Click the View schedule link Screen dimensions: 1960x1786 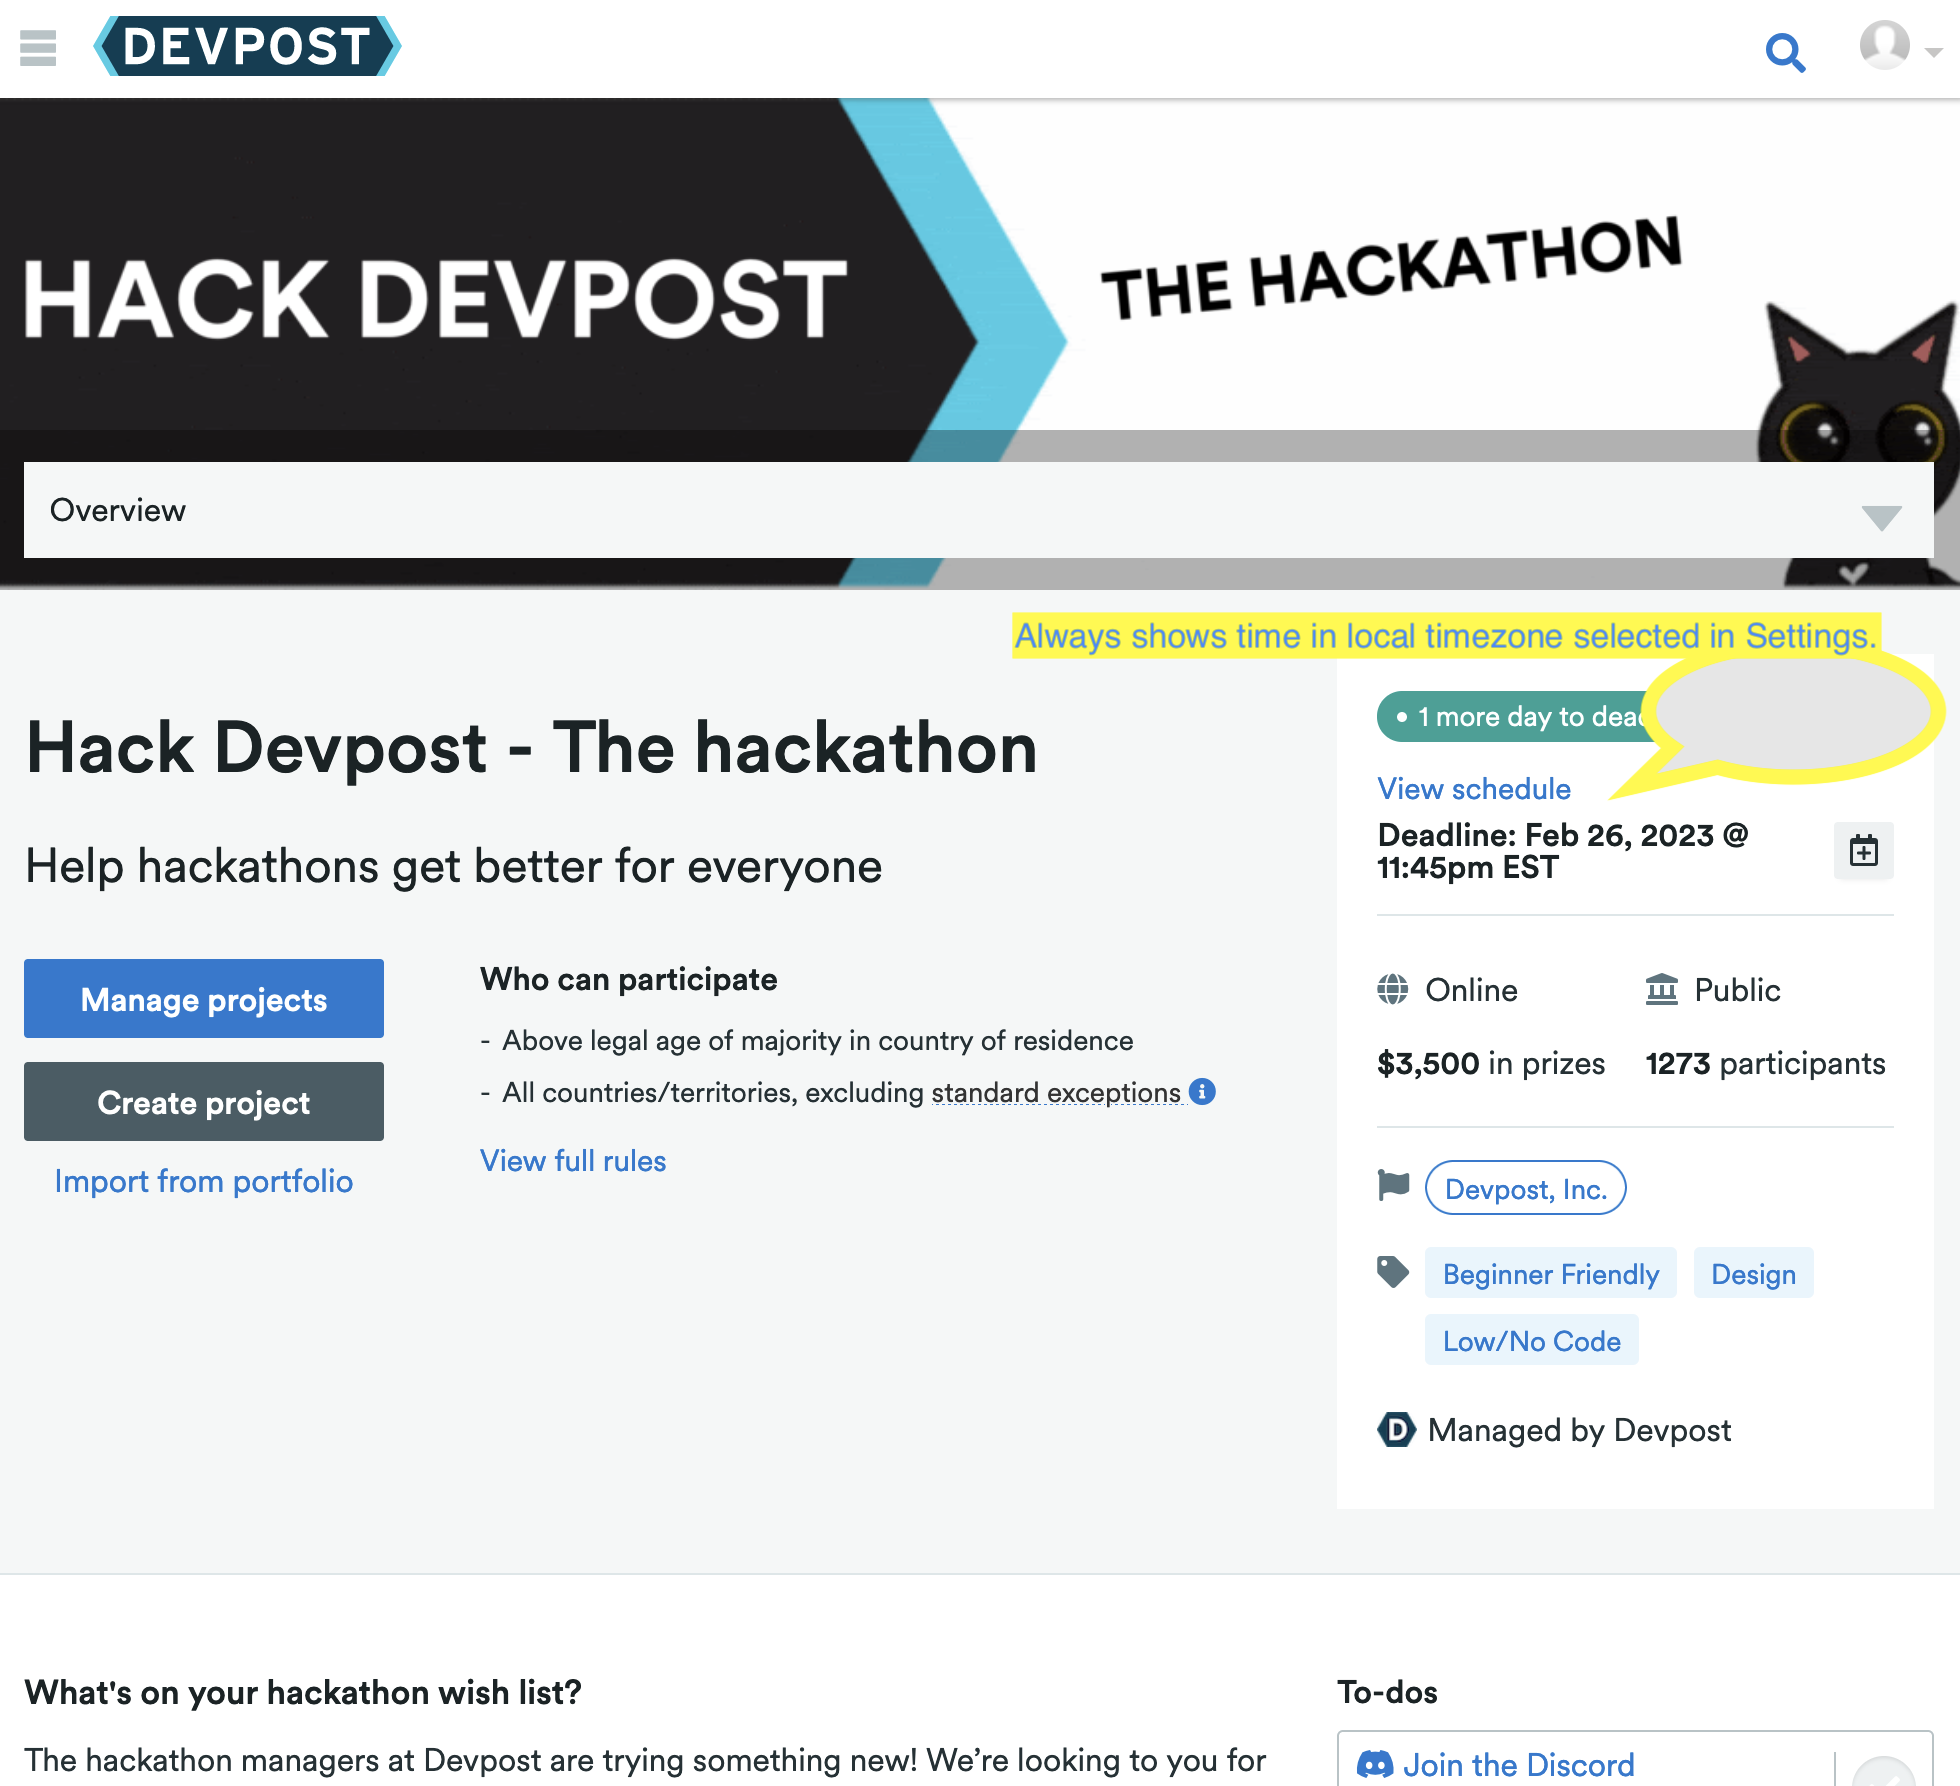(1474, 789)
